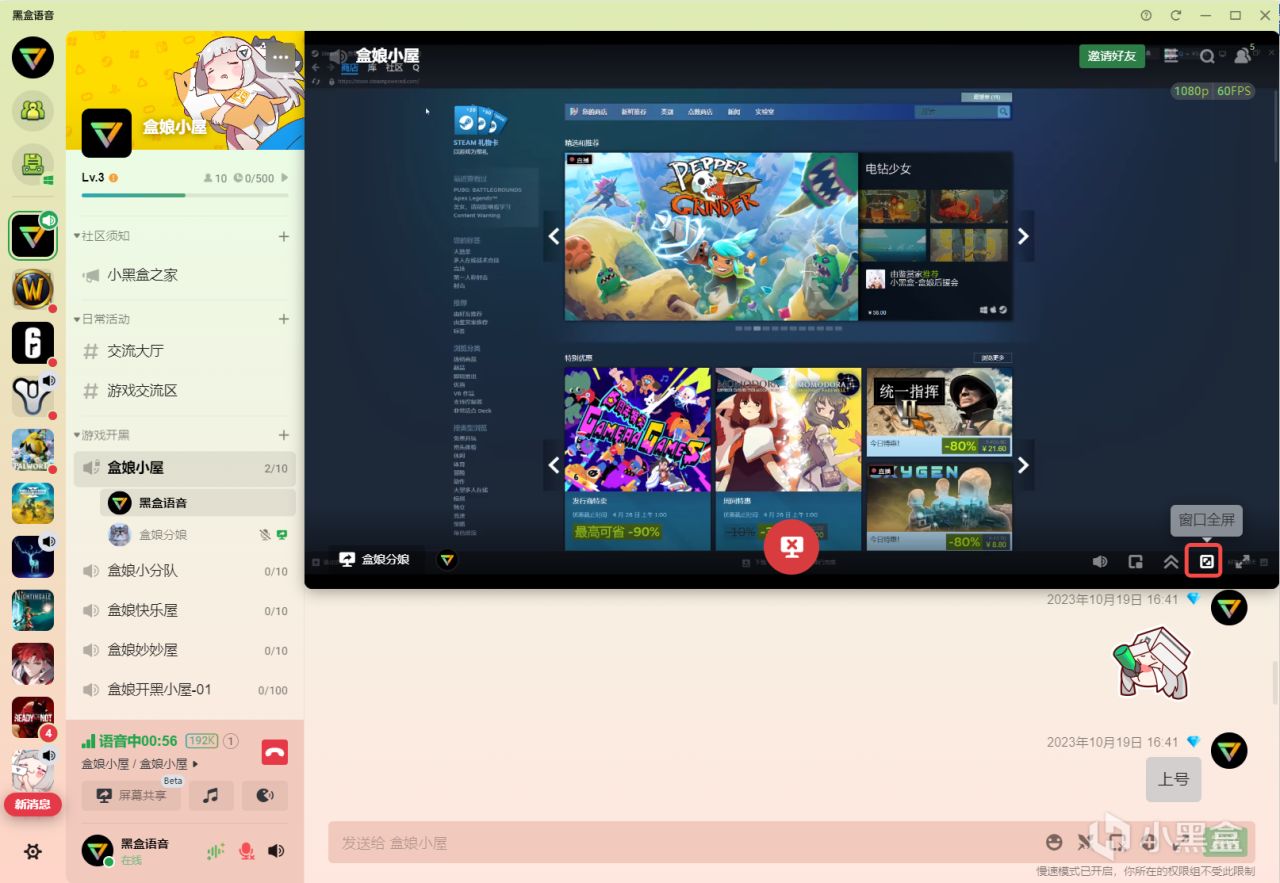This screenshot has width=1280, height=883.
Task: Toggle window fullscreen (窗口全屏) button
Action: coord(1206,561)
